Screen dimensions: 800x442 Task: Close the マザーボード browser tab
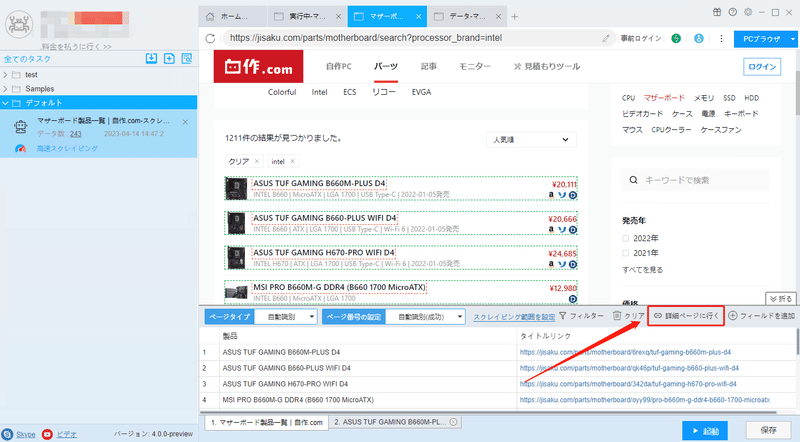(x=418, y=16)
